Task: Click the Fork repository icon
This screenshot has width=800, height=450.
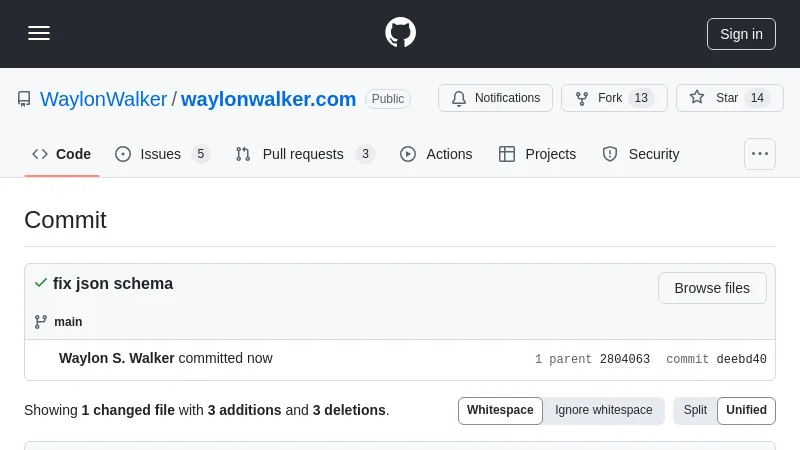Action: [x=582, y=98]
